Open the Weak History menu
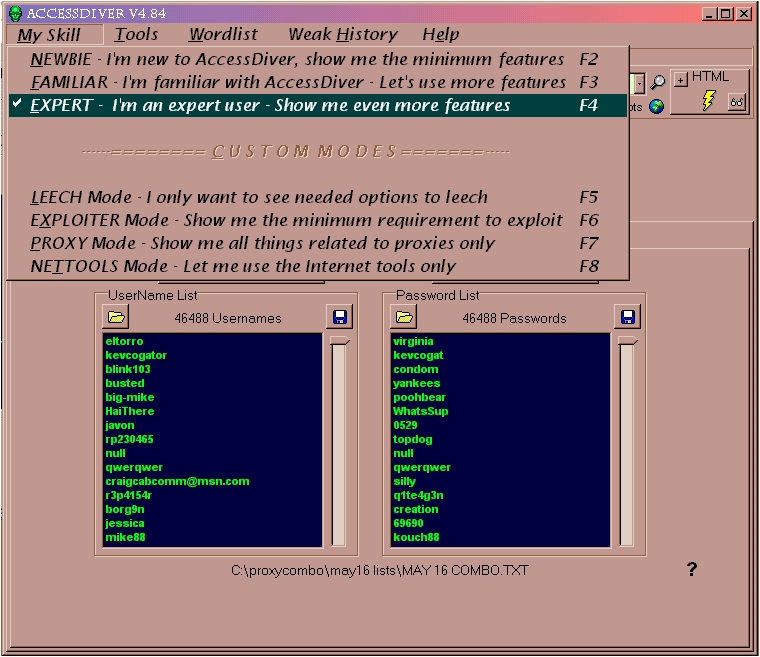 (343, 34)
